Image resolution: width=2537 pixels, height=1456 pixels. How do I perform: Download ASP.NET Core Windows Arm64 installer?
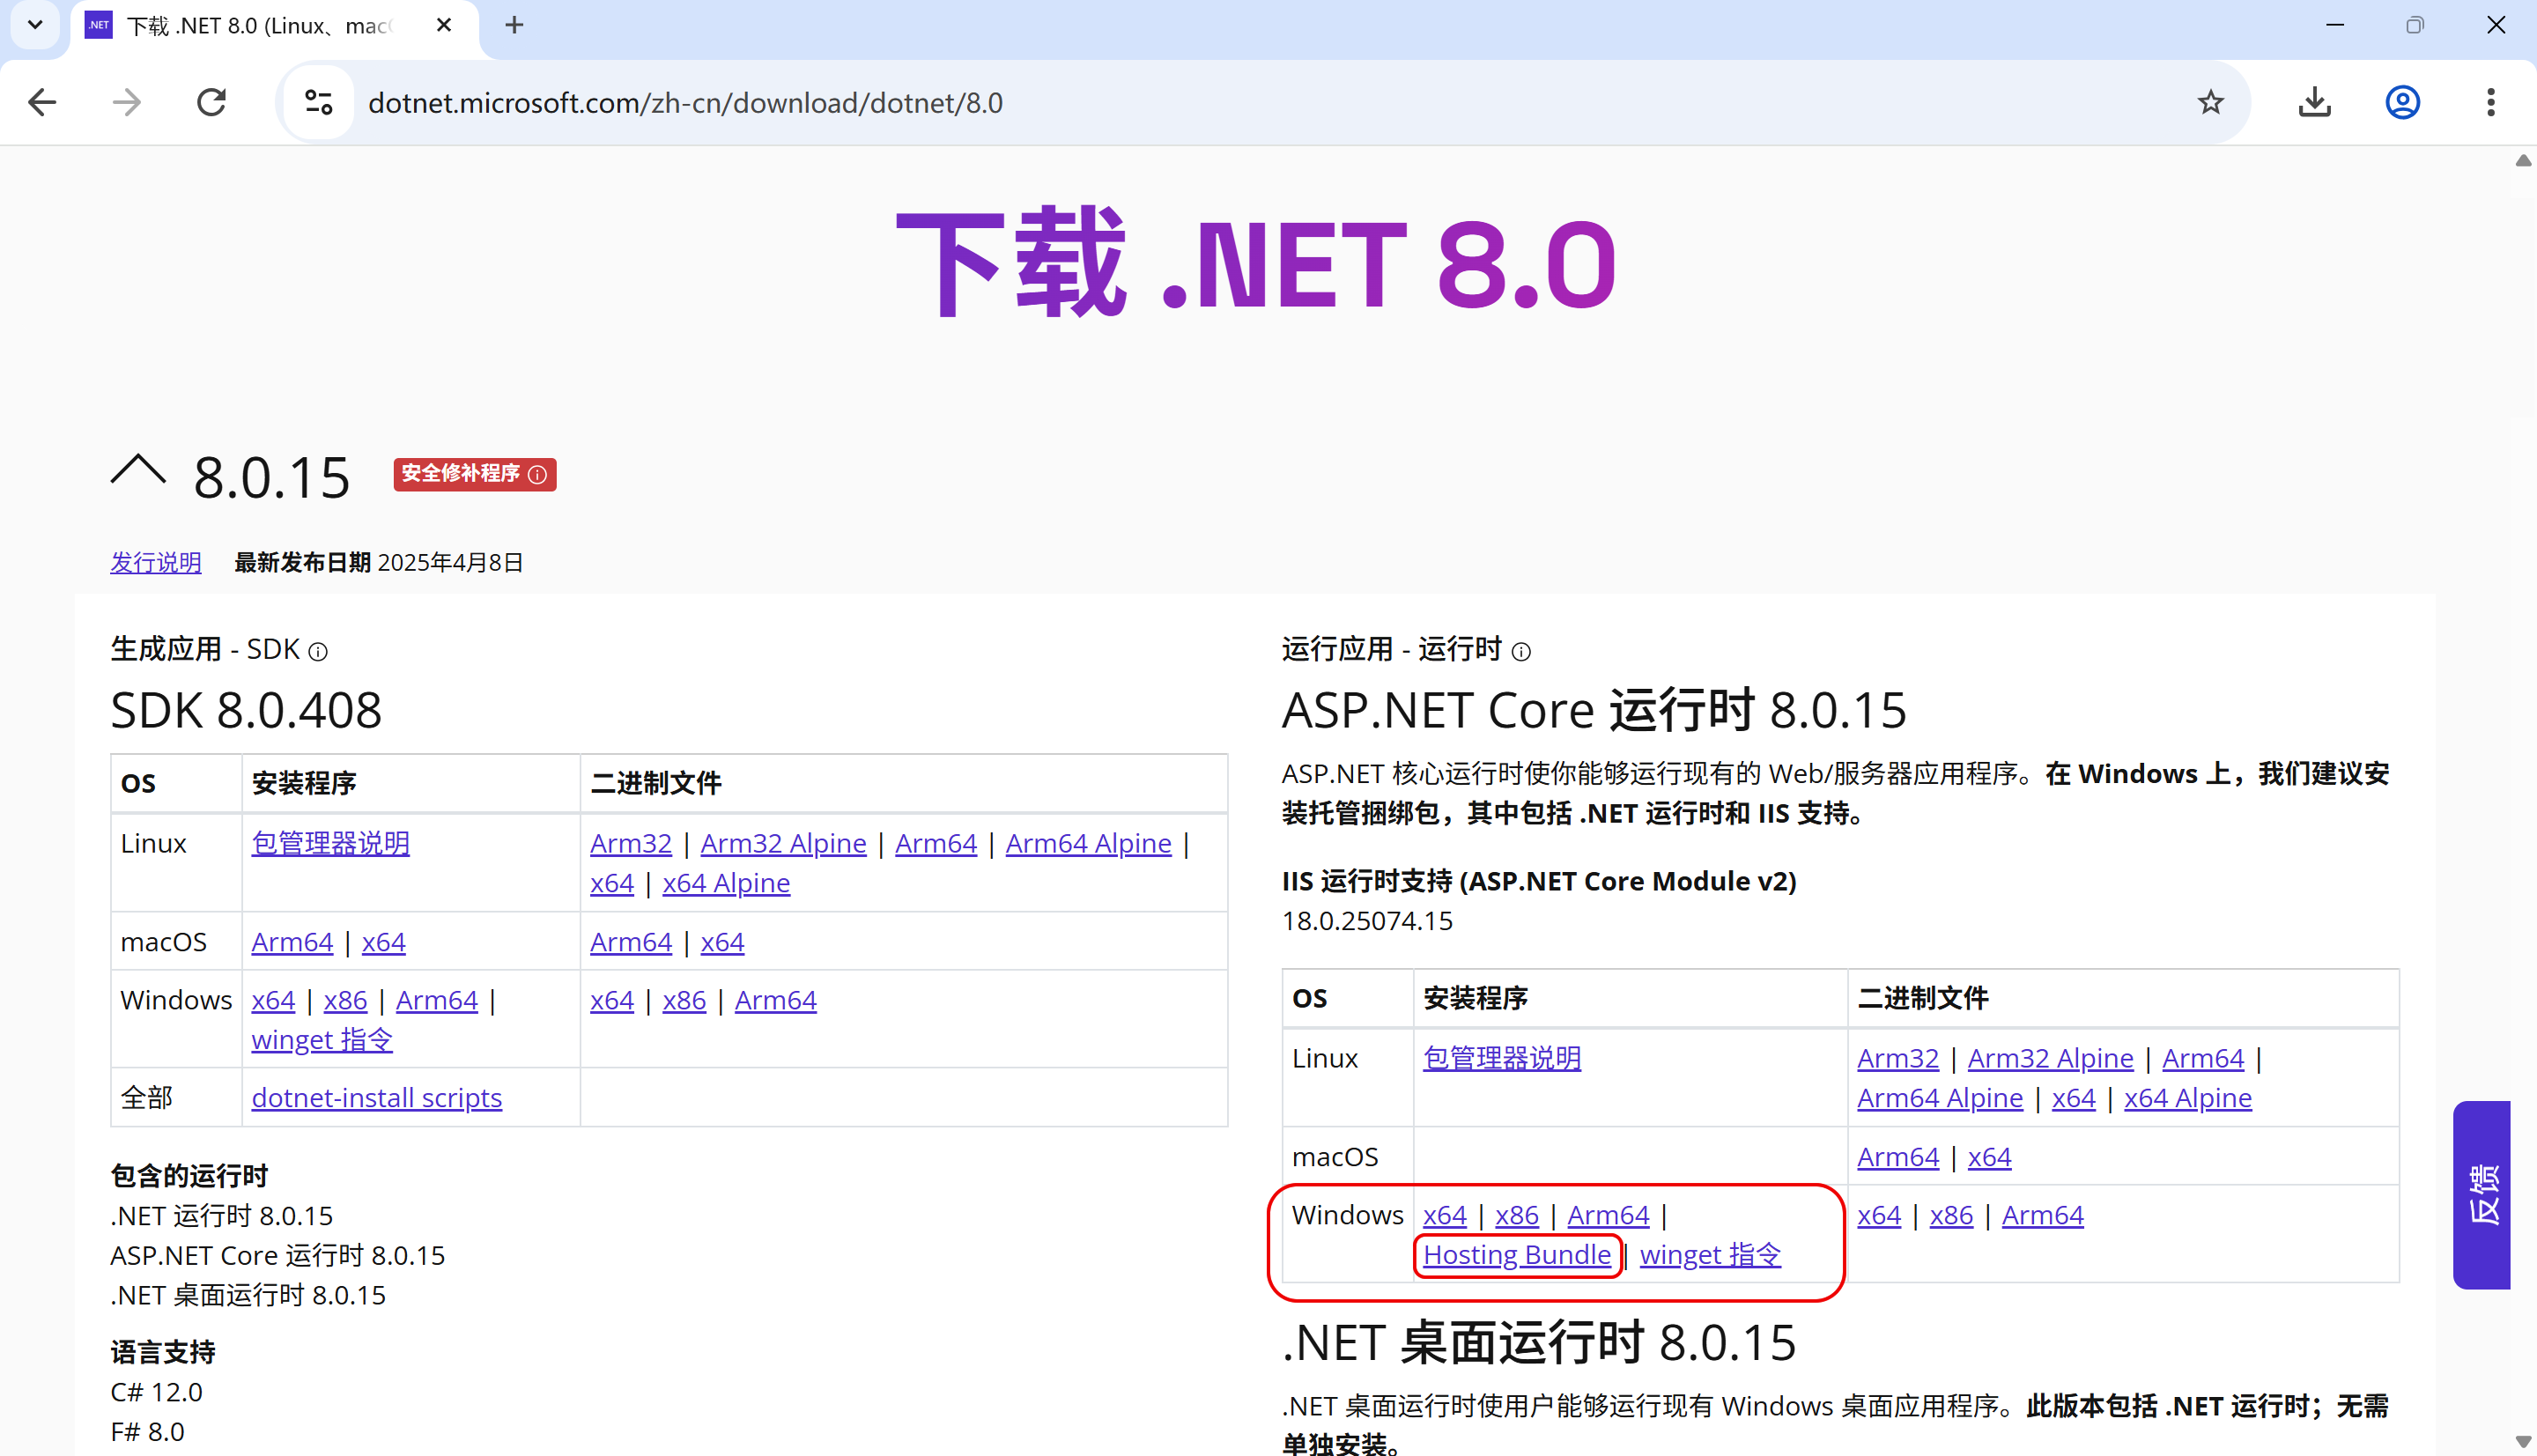click(x=1608, y=1215)
